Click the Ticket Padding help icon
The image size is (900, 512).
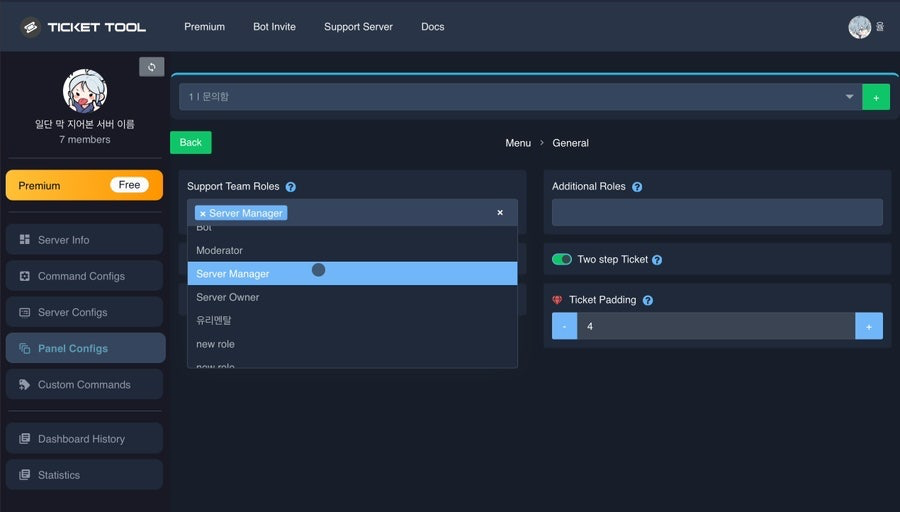click(647, 300)
